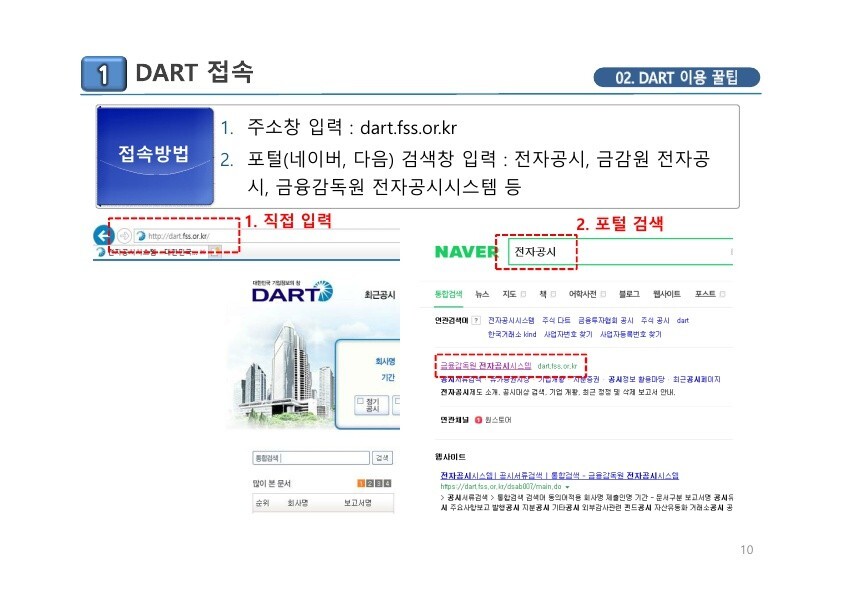This screenshot has width=842, height=595.
Task: Switch to the 책 tab
Action: point(543,294)
